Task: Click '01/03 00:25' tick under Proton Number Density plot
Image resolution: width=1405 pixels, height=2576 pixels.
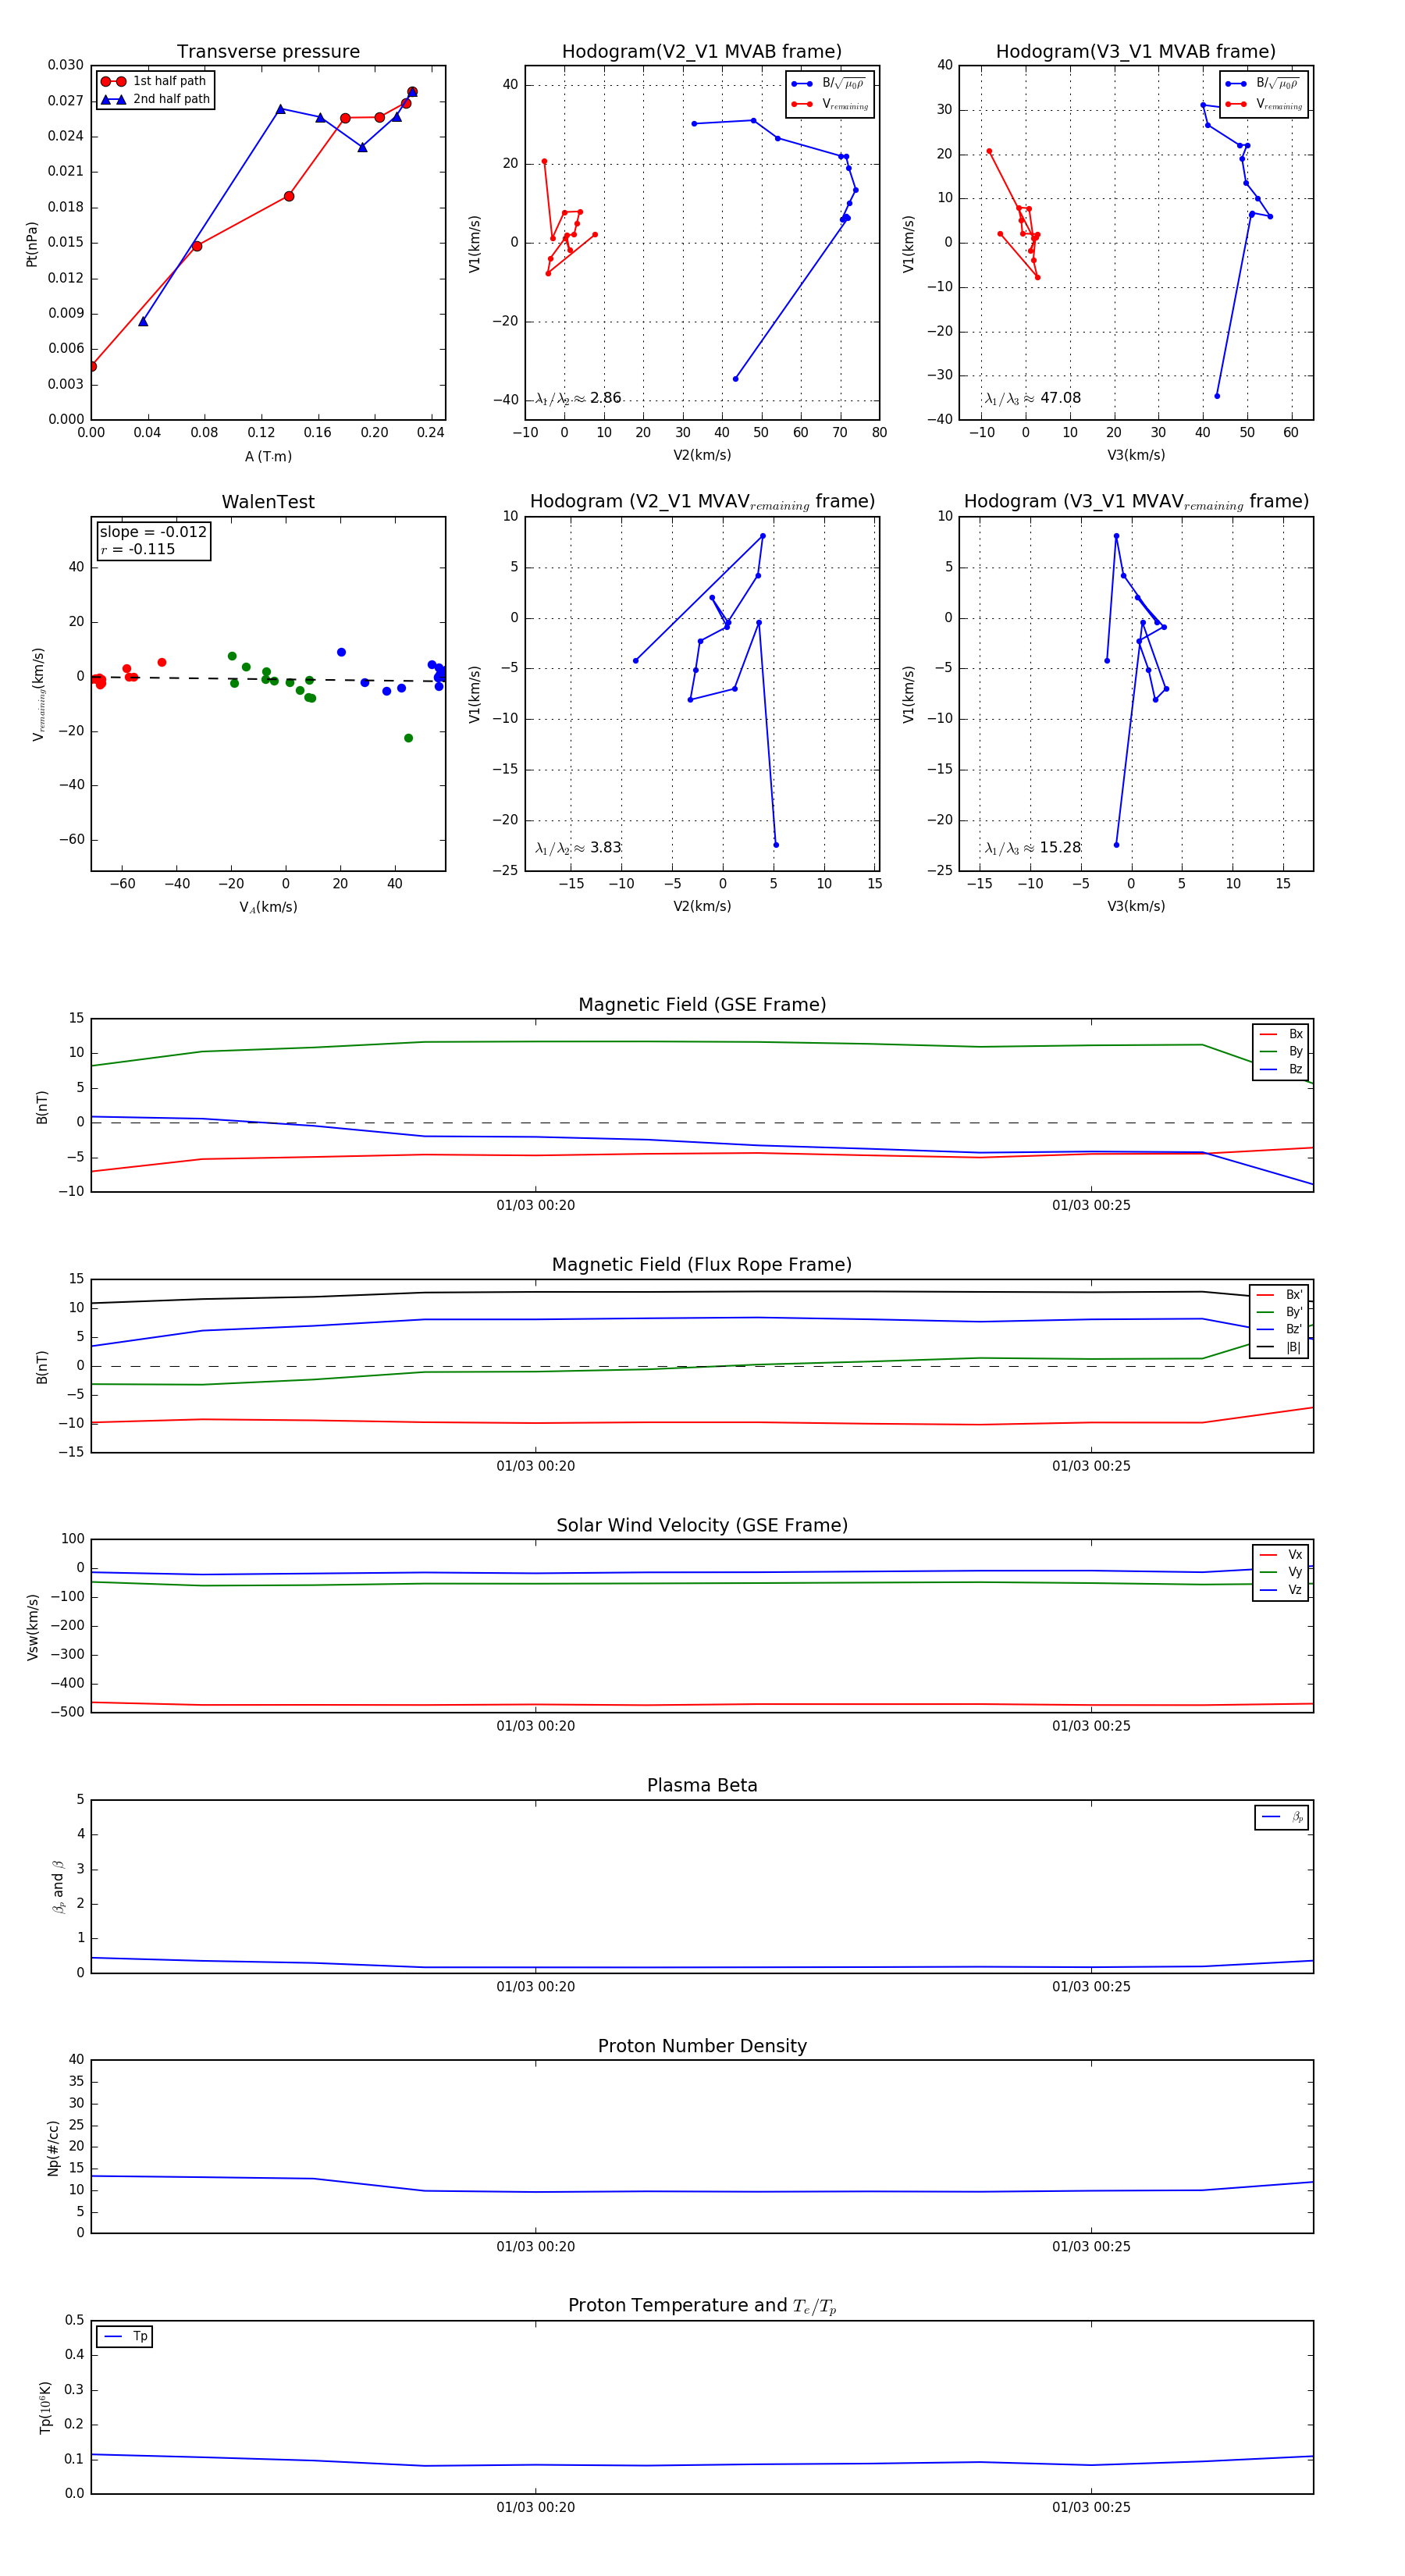Action: [1091, 2247]
